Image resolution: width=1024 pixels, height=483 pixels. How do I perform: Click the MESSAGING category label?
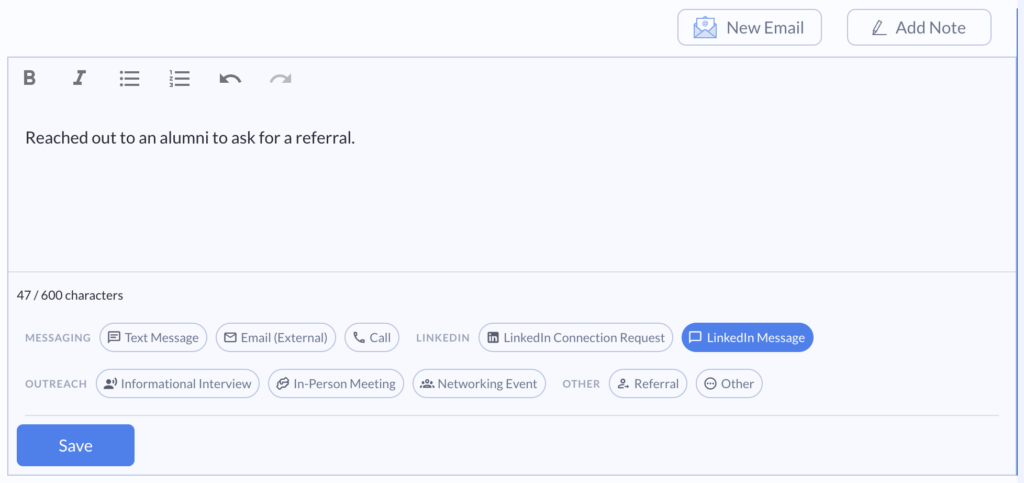pyautogui.click(x=58, y=338)
